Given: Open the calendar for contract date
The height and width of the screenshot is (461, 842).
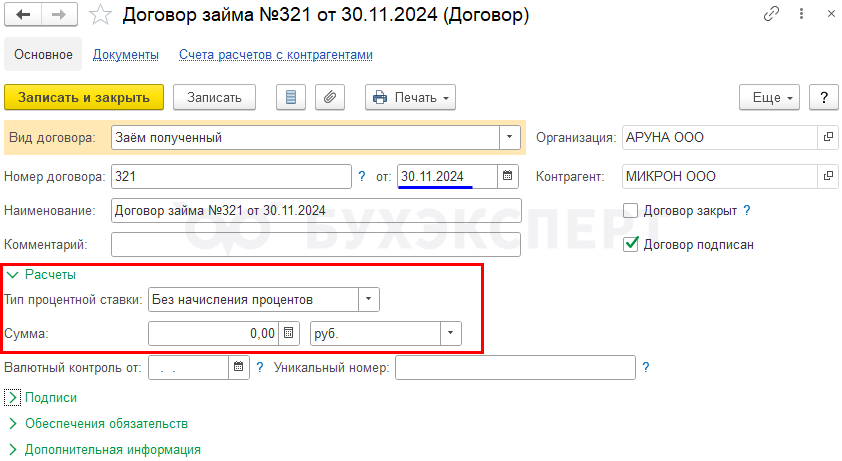Looking at the screenshot, I should pos(507,176).
